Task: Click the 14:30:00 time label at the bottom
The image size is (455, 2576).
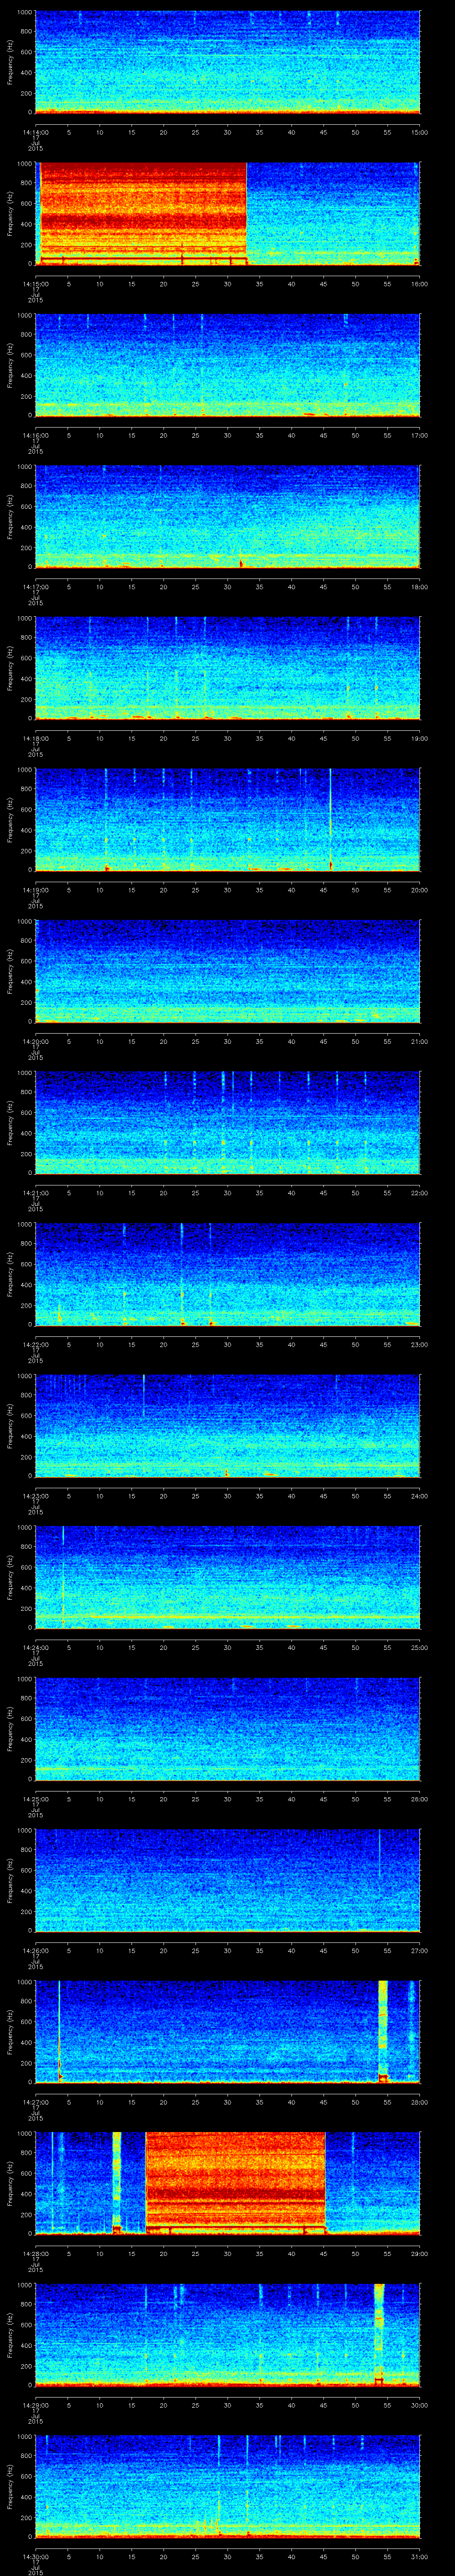Action: [x=35, y=2557]
